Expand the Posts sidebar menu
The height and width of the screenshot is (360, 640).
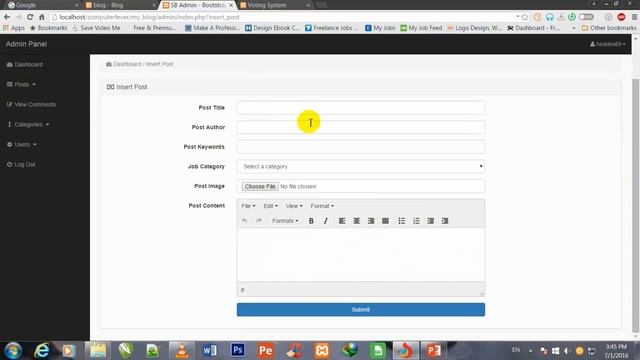pos(21,84)
